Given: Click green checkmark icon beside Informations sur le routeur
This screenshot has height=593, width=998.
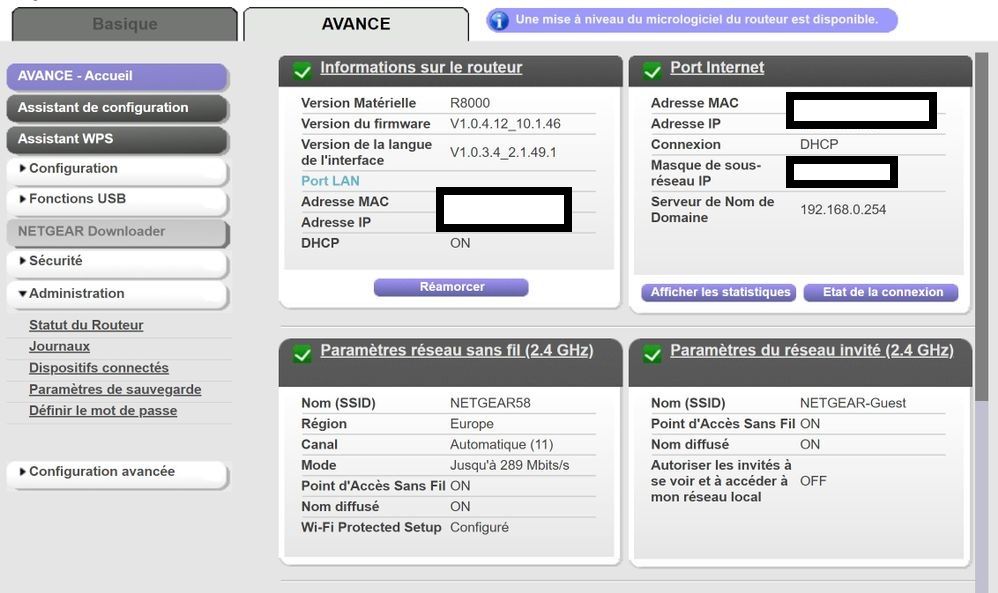Looking at the screenshot, I should (302, 71).
